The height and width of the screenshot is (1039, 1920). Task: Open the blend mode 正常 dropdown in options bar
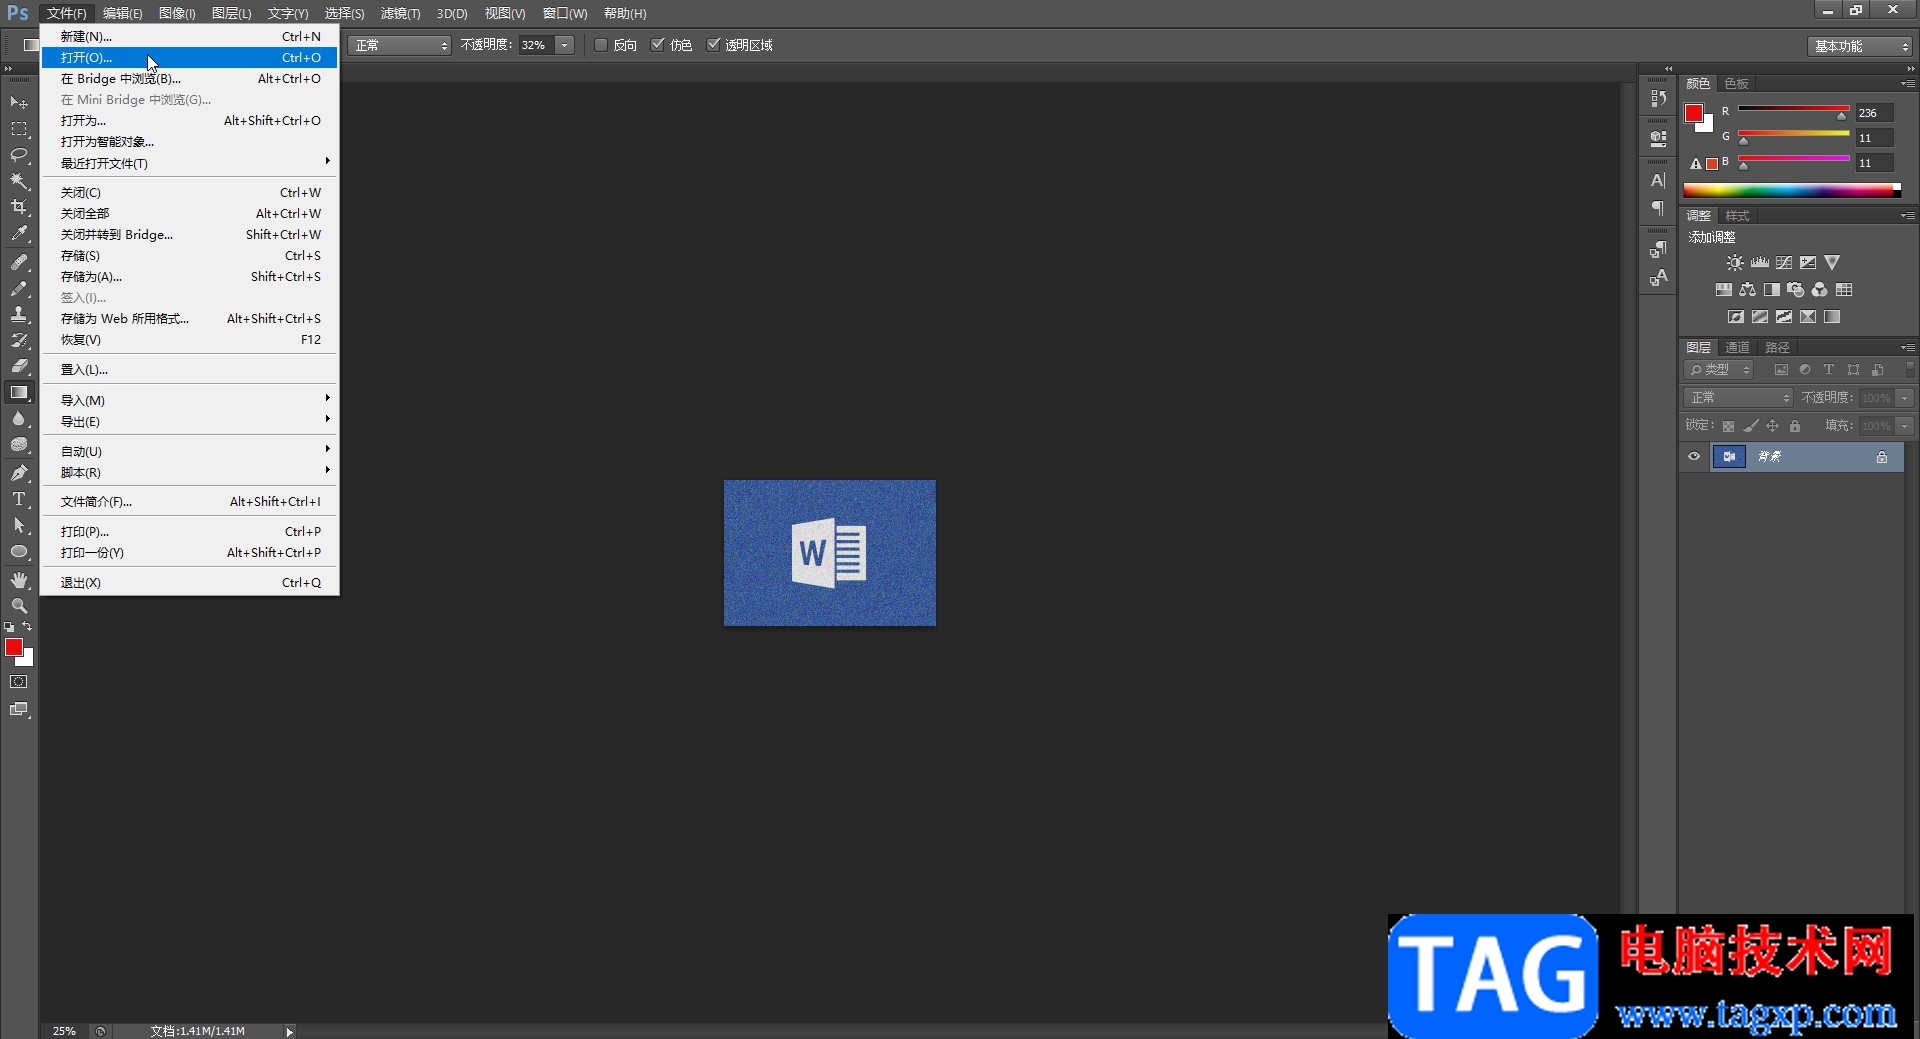coord(400,45)
